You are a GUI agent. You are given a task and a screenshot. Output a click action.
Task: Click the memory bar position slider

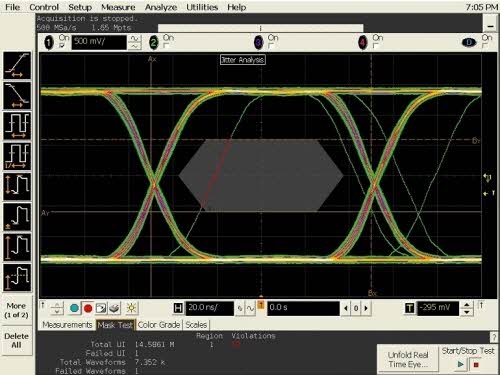click(260, 28)
